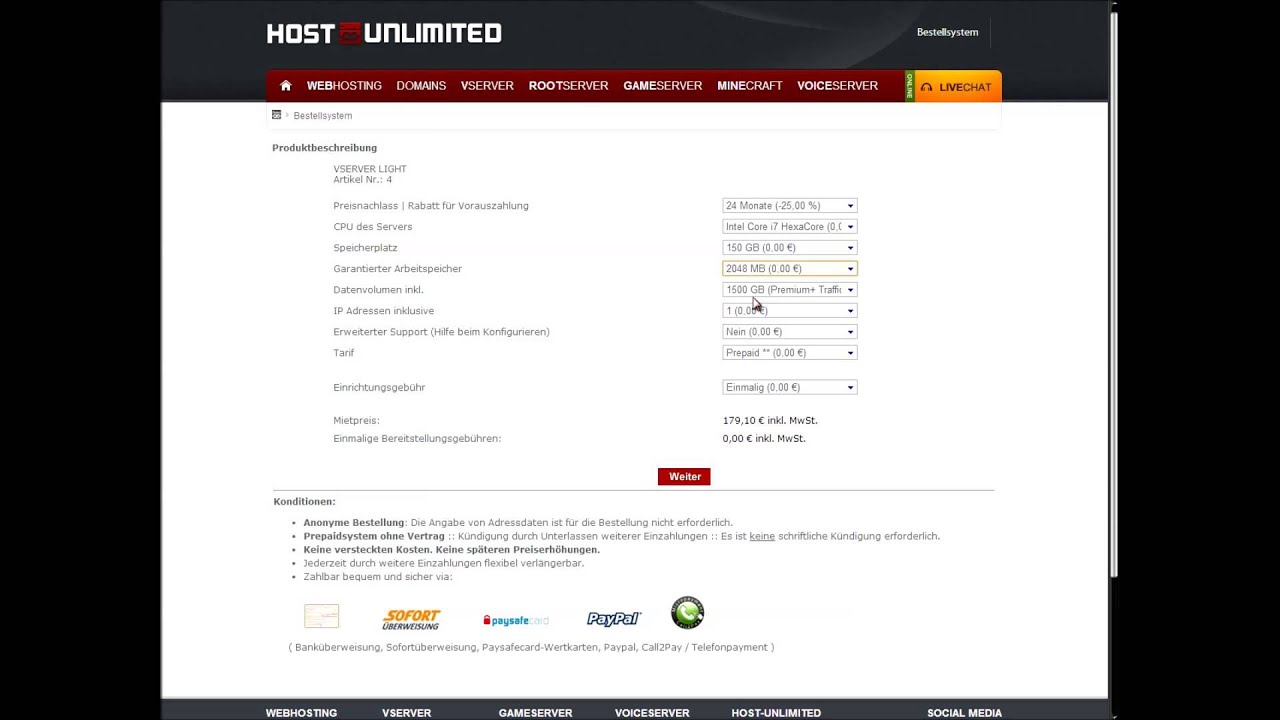Click the Sofort Überweisung payment logo
Image resolution: width=1280 pixels, height=720 pixels.
tap(411, 619)
